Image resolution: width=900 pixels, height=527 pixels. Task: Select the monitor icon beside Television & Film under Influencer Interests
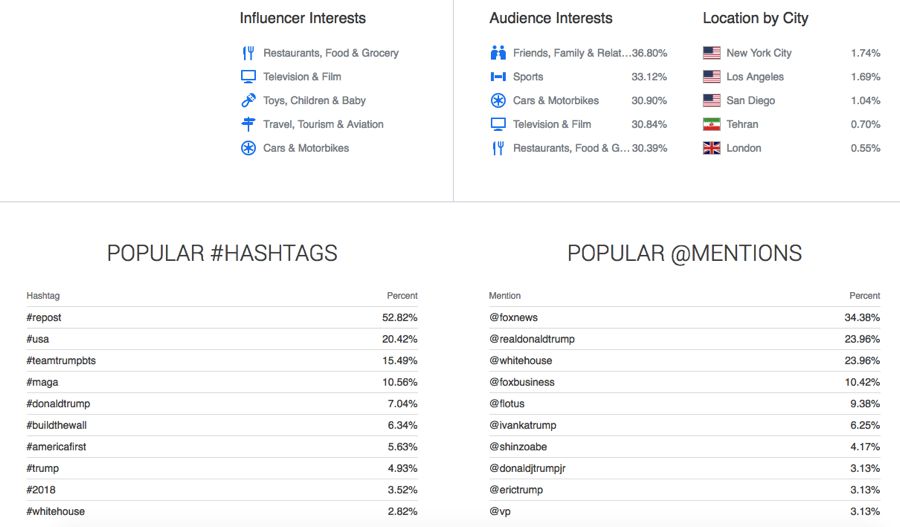(x=248, y=76)
